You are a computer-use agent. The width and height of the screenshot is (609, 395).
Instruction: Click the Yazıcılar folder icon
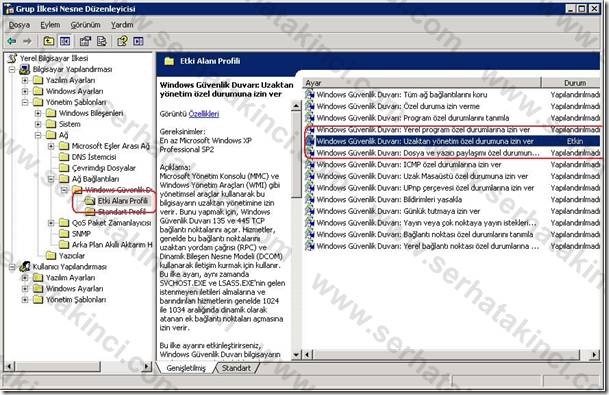pos(51,256)
